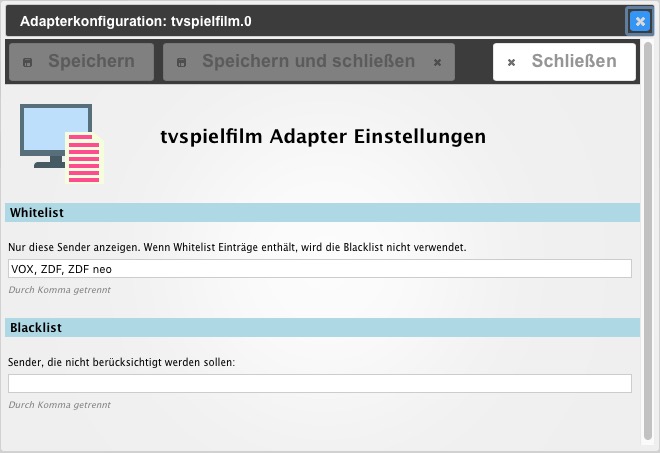Click the tvspielfilm adapter monitor logo
The image size is (660, 453).
tap(62, 144)
